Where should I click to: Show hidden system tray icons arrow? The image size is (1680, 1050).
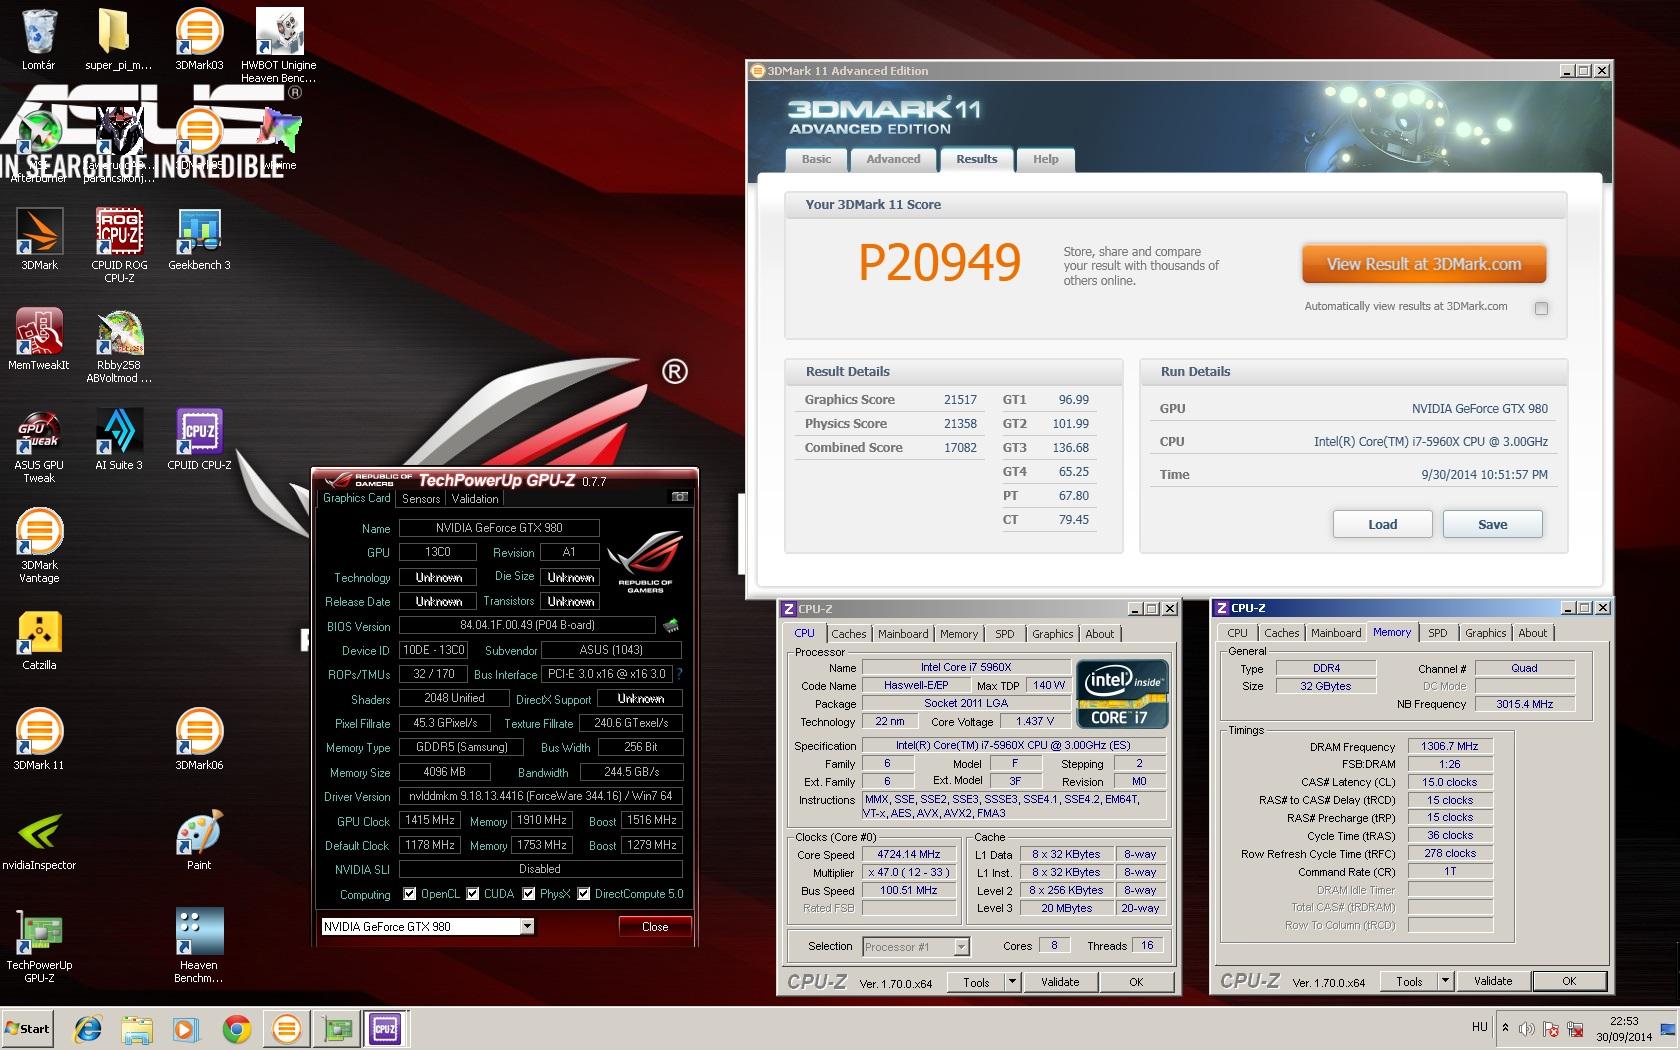pyautogui.click(x=1505, y=1027)
